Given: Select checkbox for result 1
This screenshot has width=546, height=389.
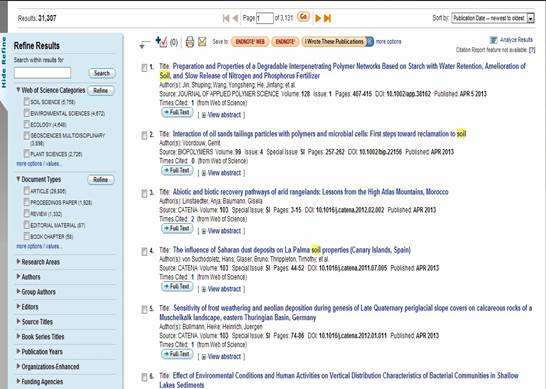Looking at the screenshot, I should pyautogui.click(x=144, y=68).
